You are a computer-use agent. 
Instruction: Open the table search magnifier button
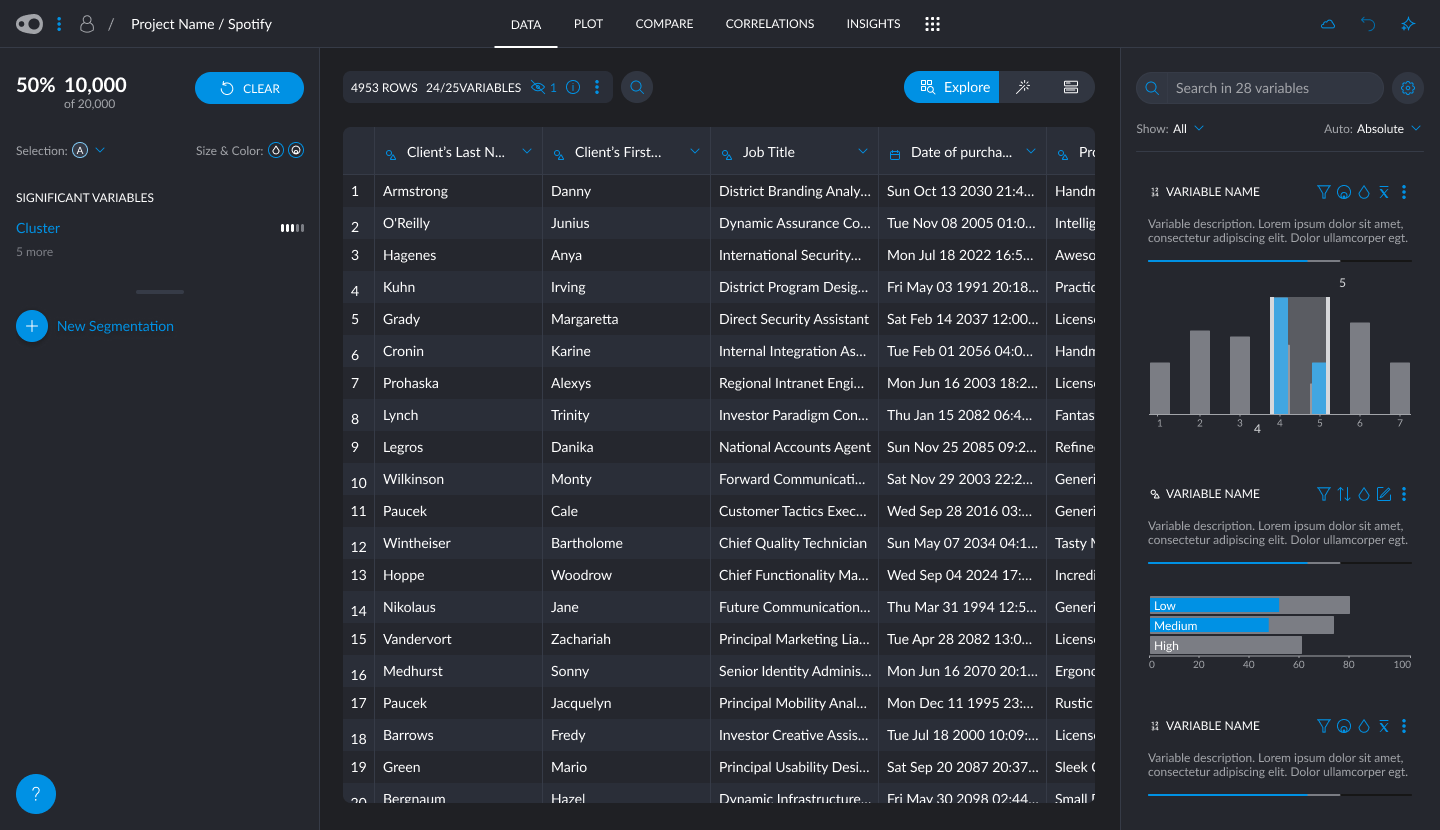click(636, 88)
